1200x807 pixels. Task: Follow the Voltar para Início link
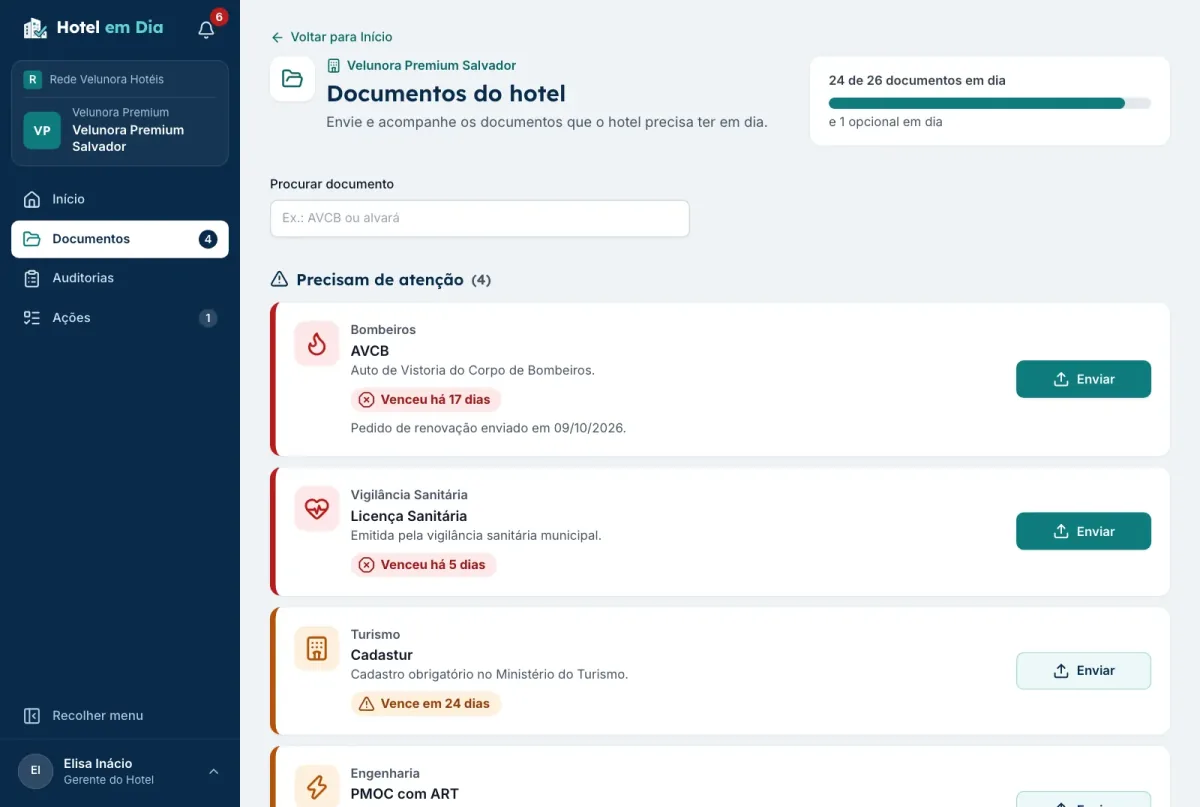pos(331,37)
